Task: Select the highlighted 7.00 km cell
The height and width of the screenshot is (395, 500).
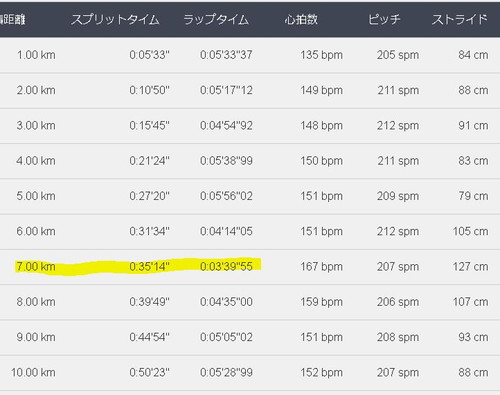Action: click(x=36, y=267)
